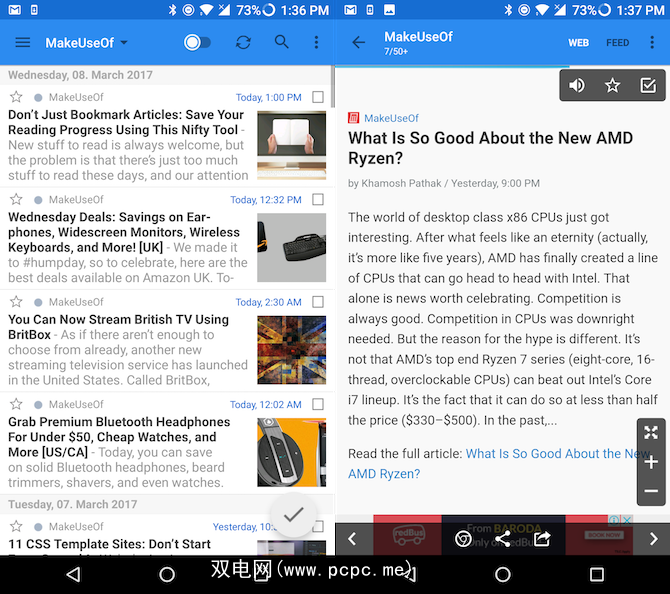670x594 pixels.
Task: Close the banner ad with X
Action: pyautogui.click(x=627, y=520)
